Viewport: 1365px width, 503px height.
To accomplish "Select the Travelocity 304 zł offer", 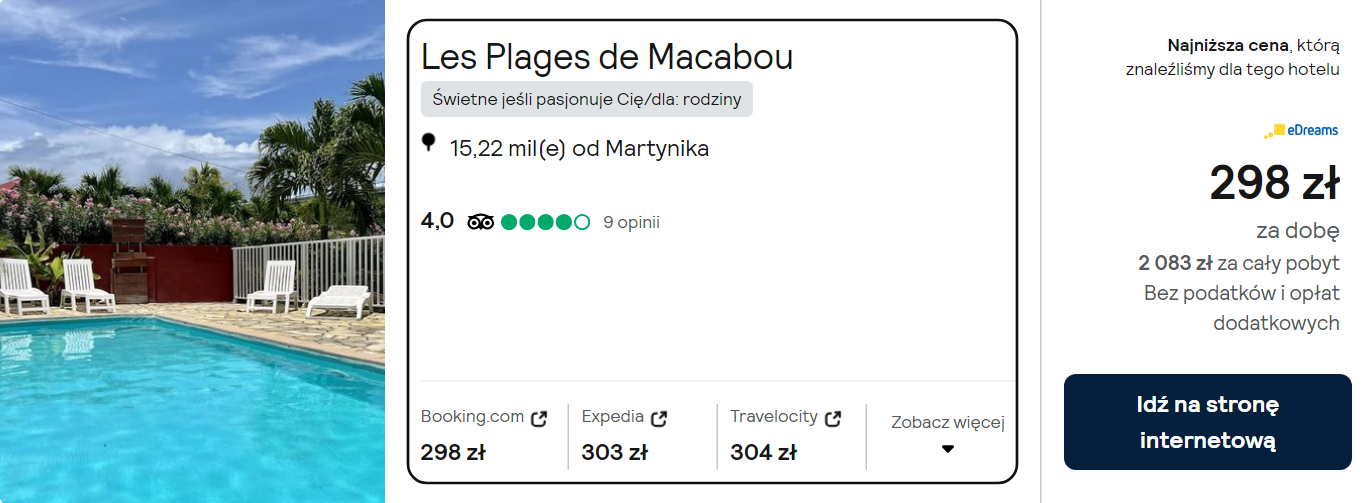I will point(763,452).
